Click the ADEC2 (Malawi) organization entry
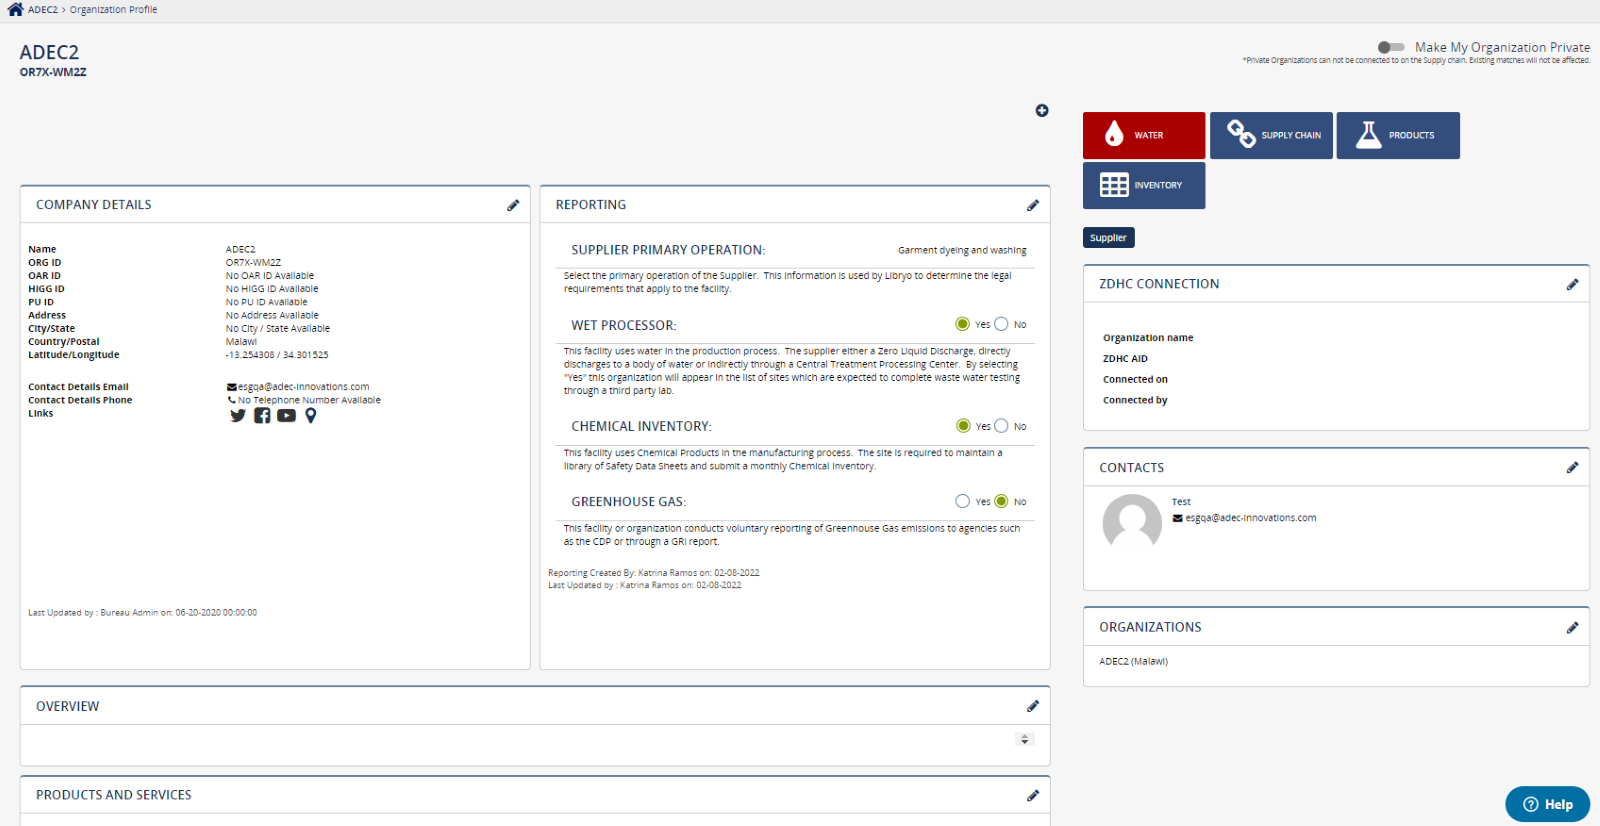 point(1133,662)
